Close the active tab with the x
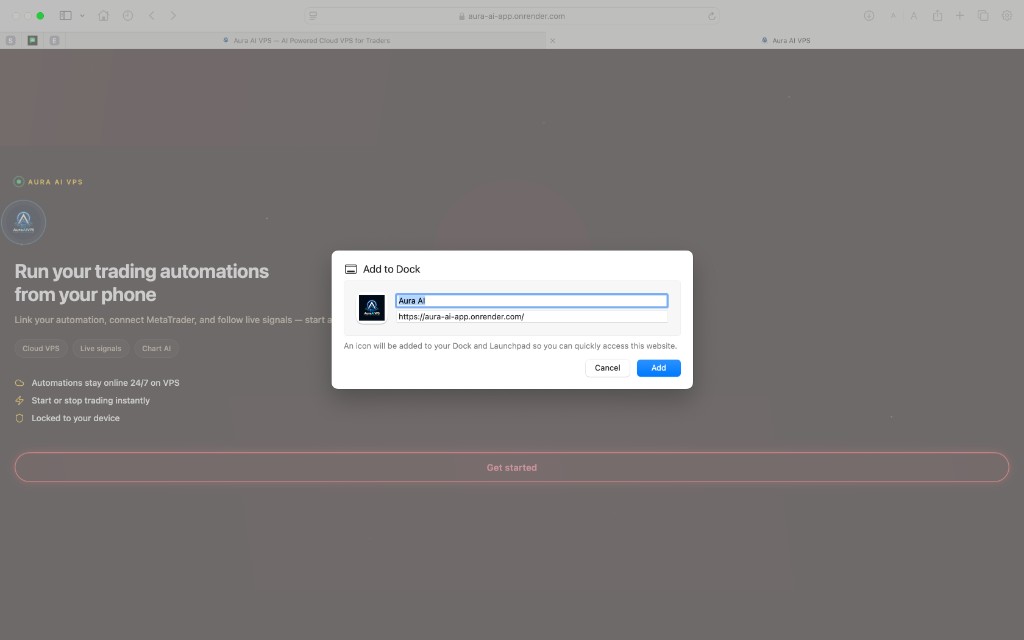1024x640 pixels. pyautogui.click(x=552, y=40)
